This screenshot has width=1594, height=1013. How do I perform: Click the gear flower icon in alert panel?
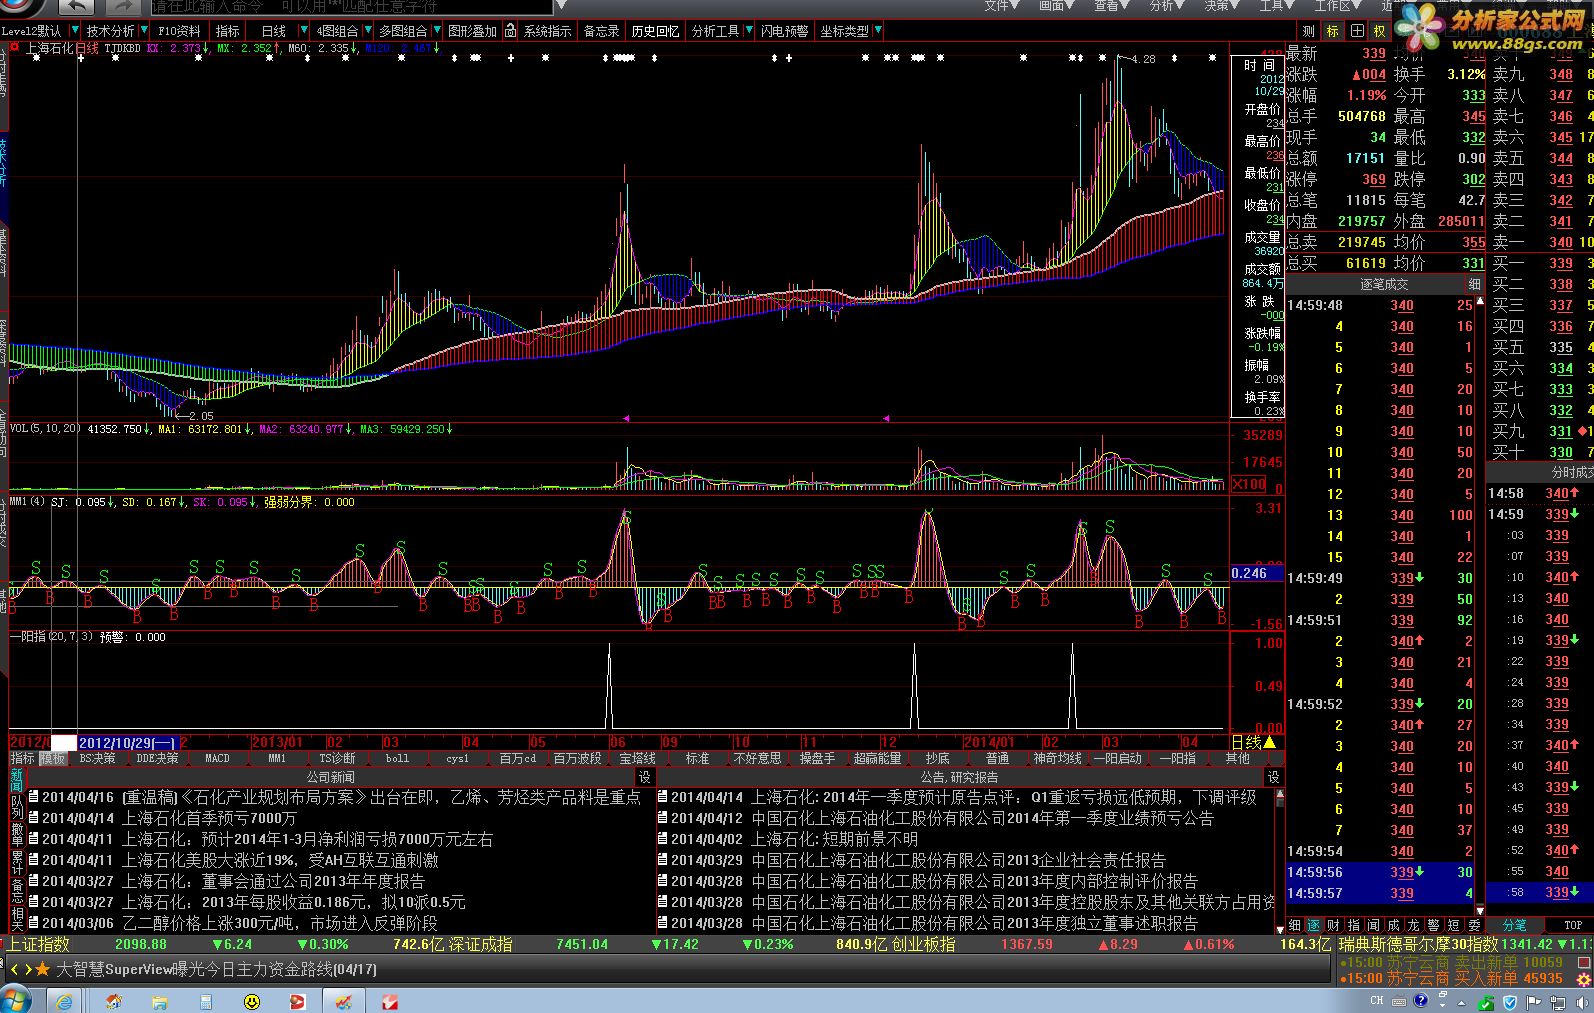tap(1583, 979)
